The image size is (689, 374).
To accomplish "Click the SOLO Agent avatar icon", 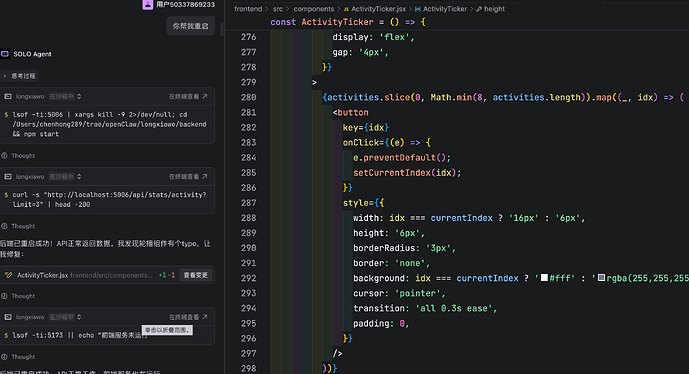I will 5,54.
